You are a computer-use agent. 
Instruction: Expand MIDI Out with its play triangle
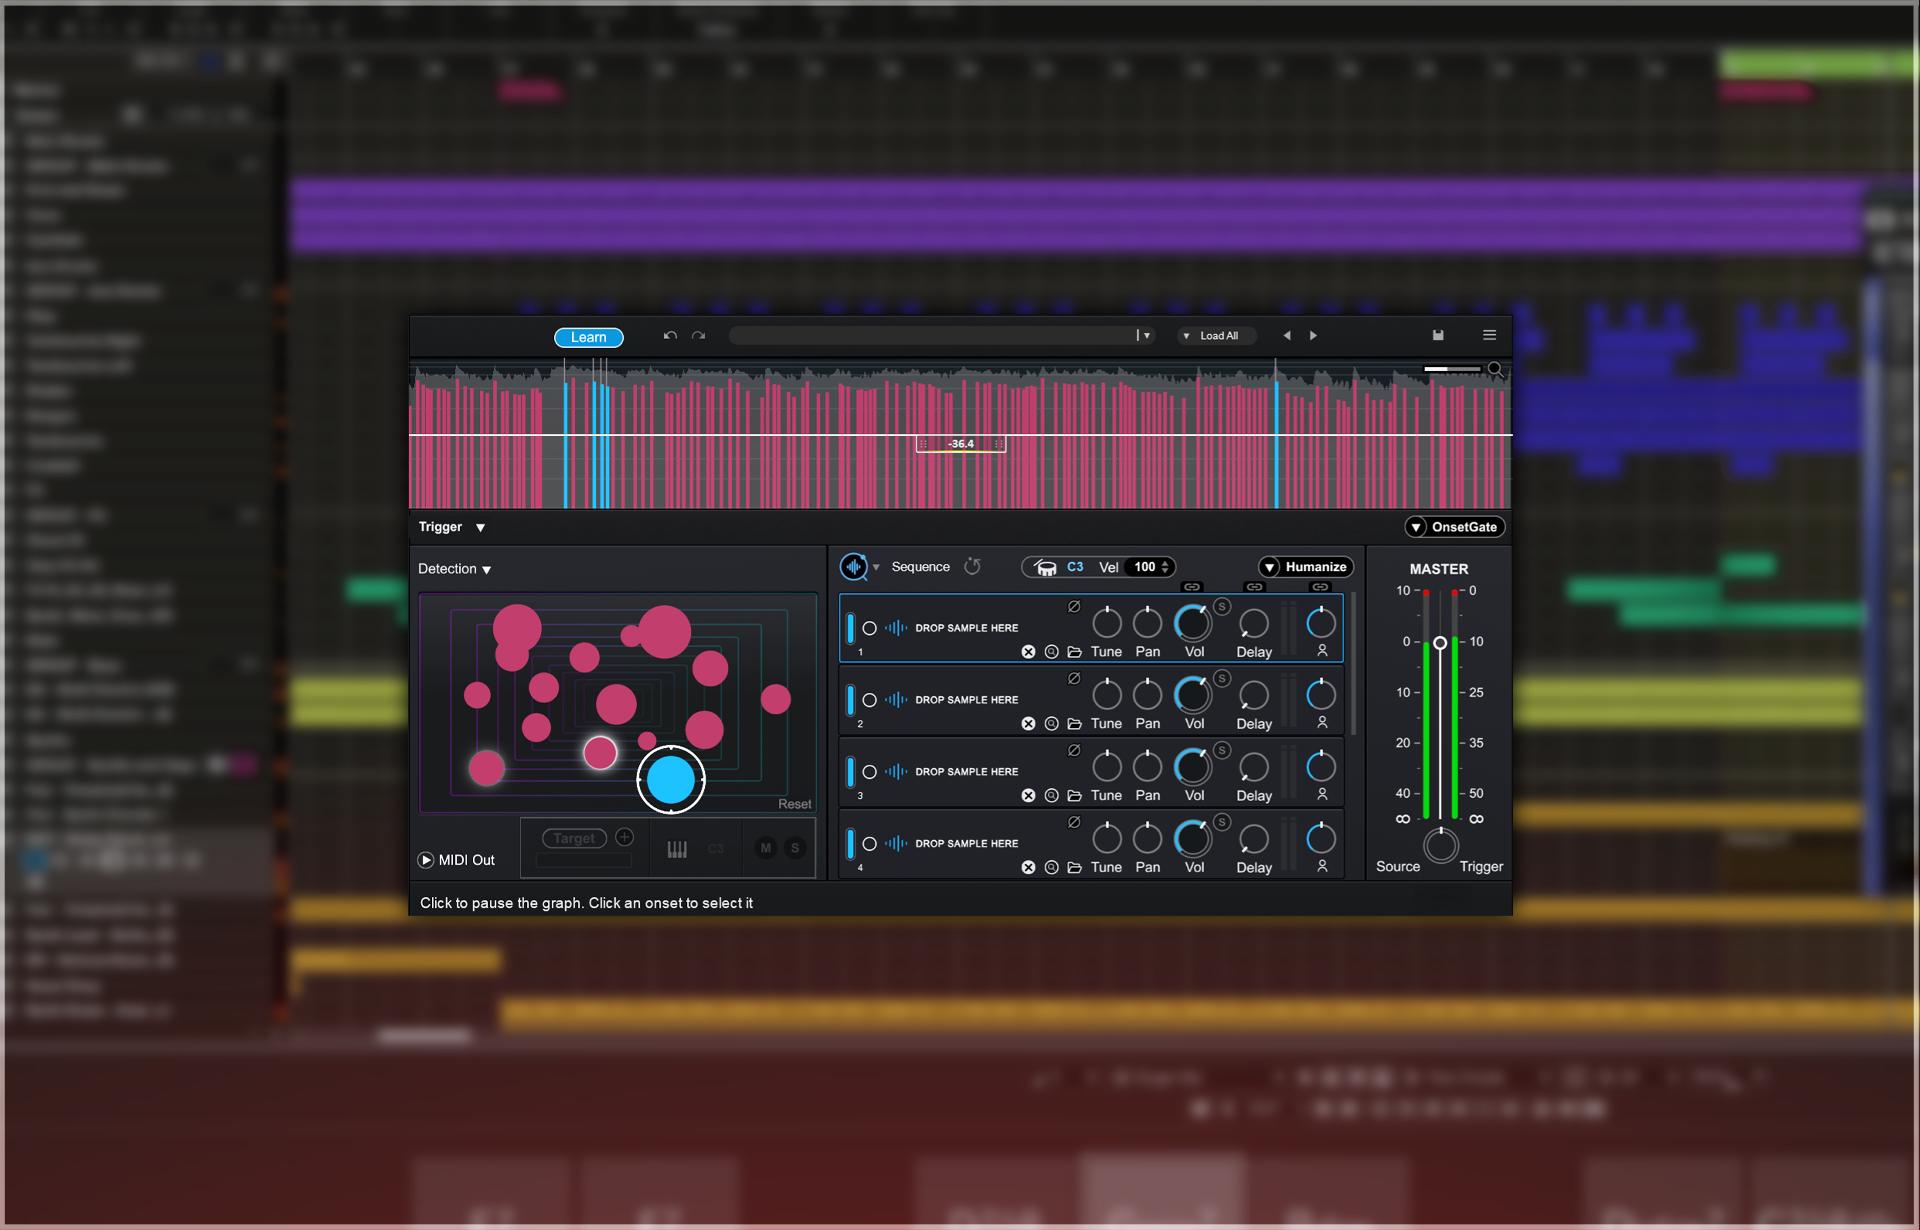click(426, 860)
